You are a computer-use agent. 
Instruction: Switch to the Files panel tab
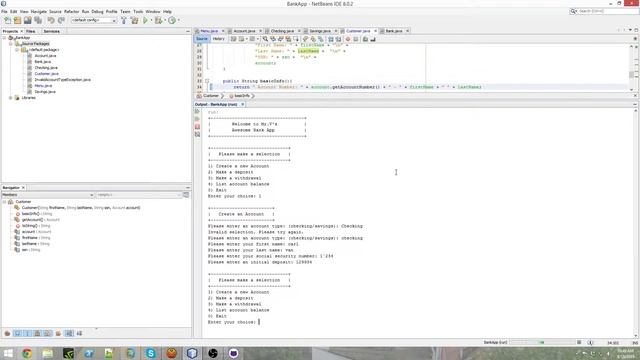point(31,31)
